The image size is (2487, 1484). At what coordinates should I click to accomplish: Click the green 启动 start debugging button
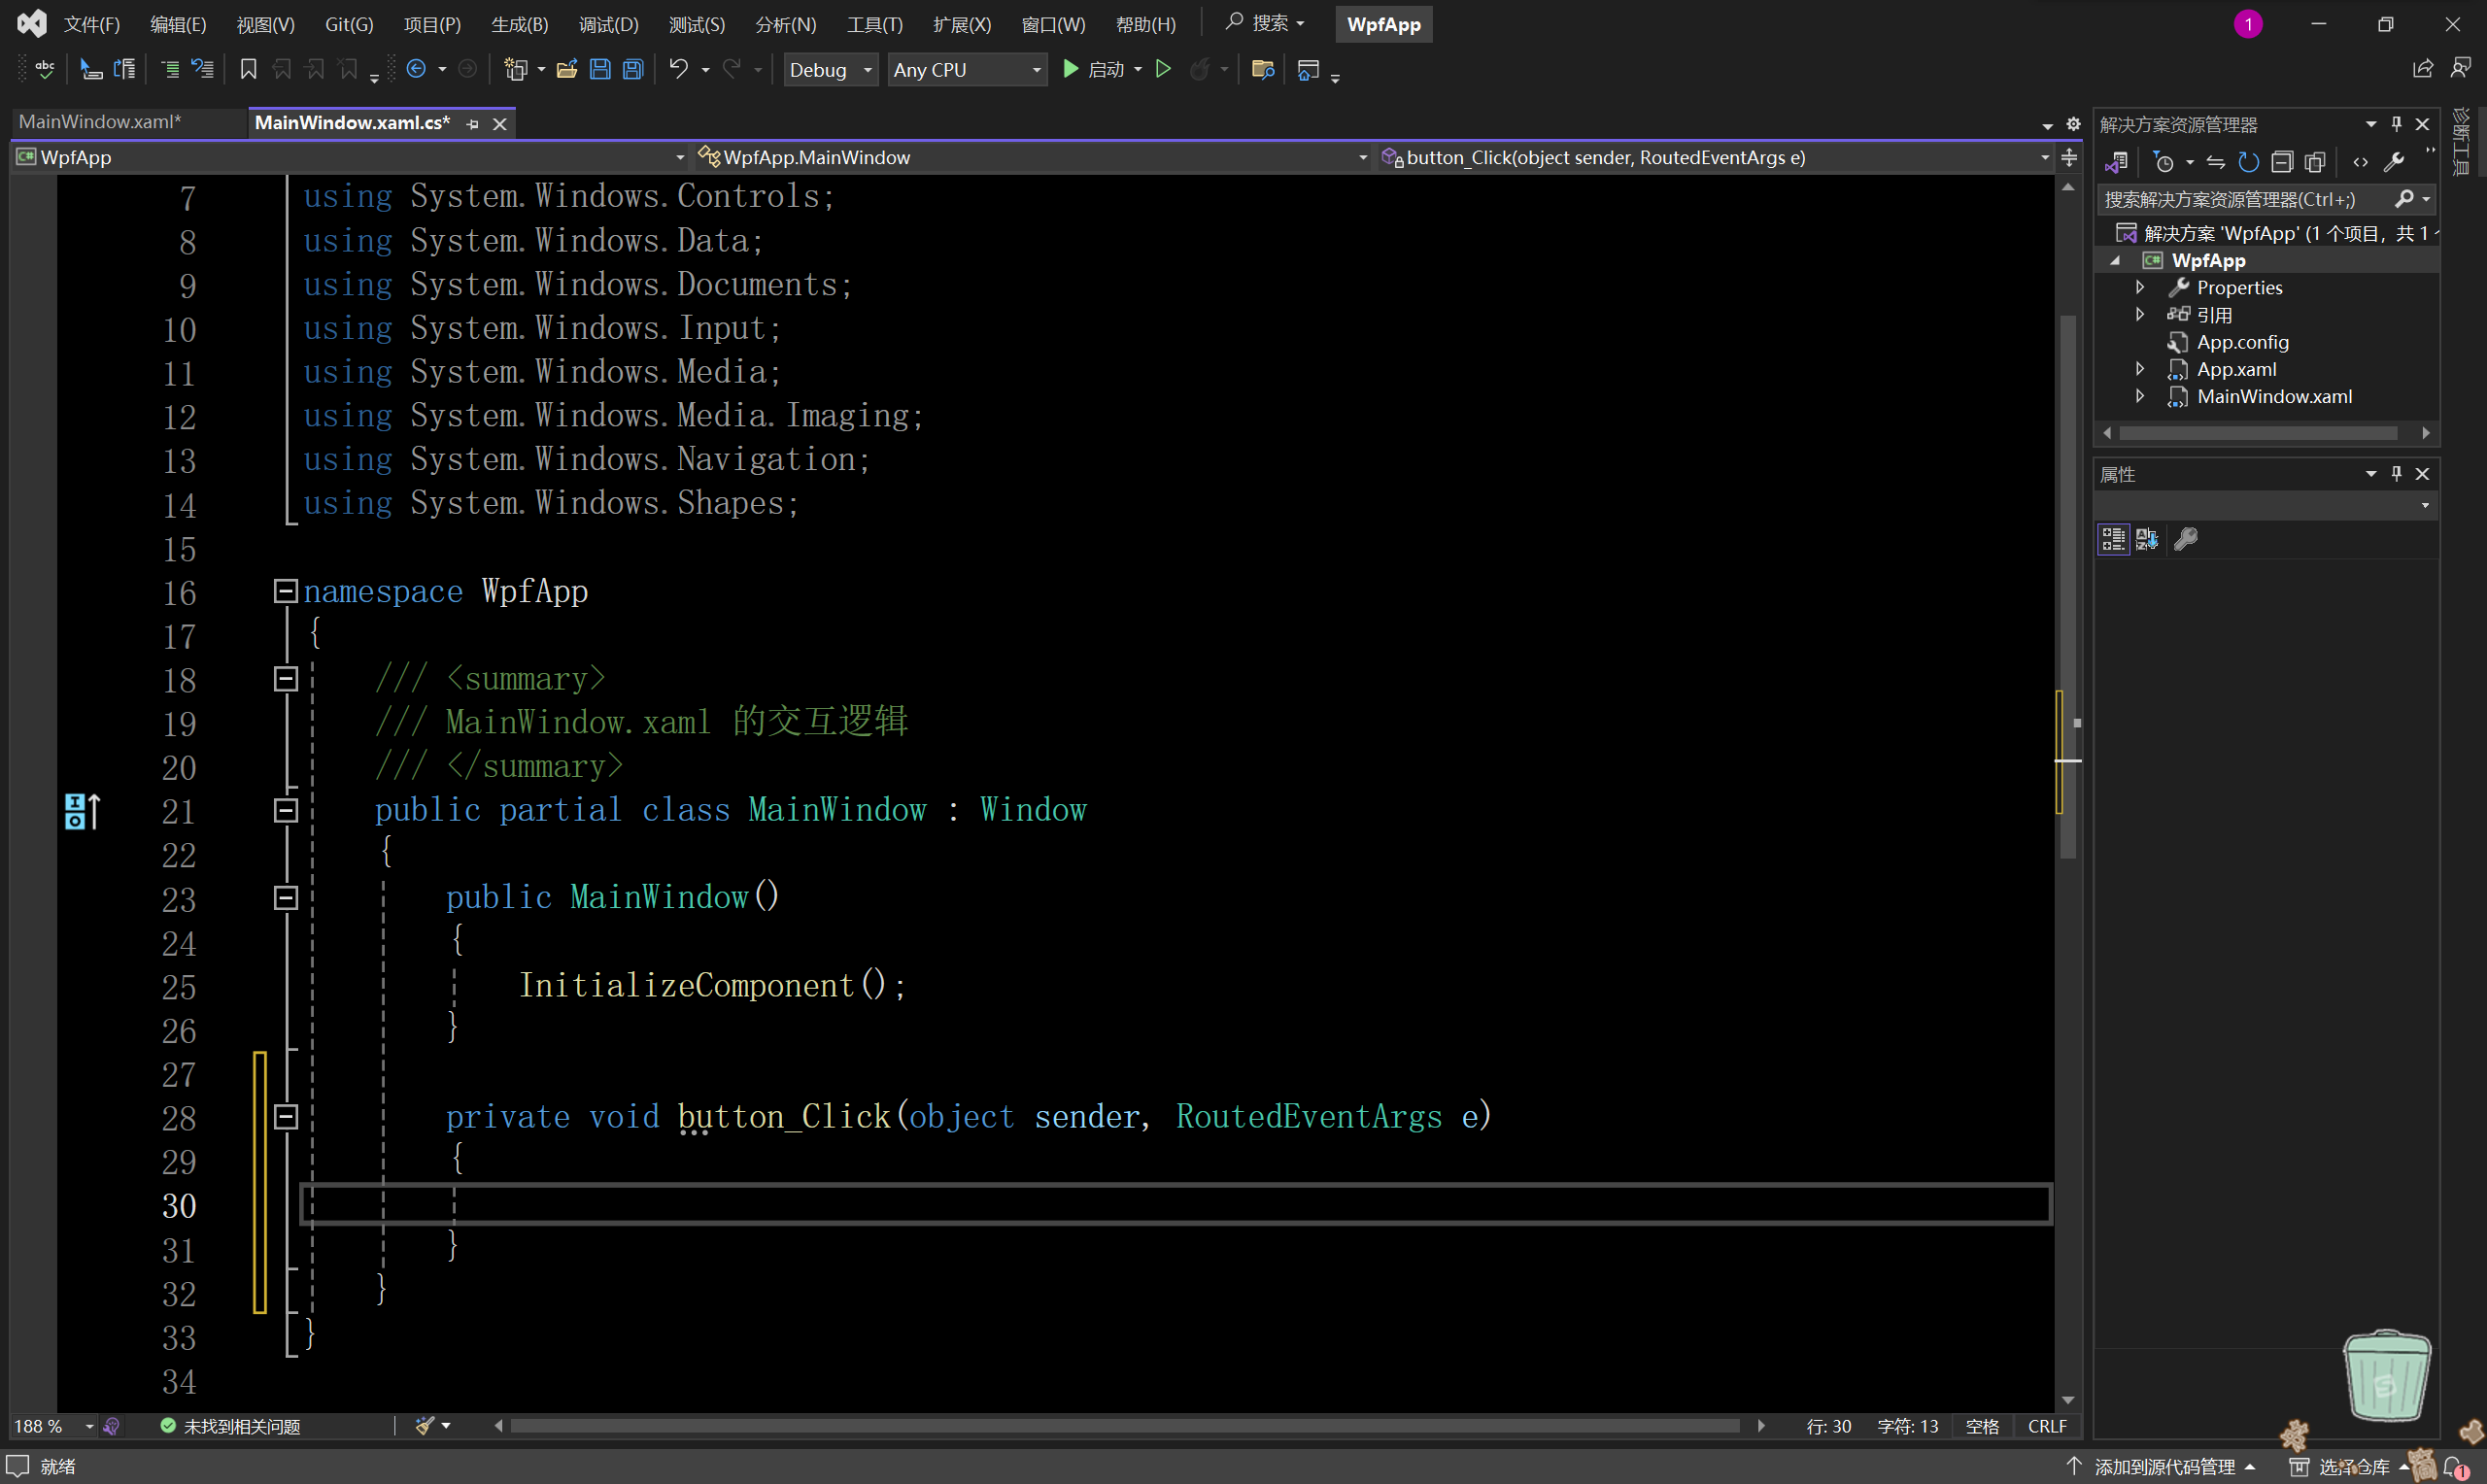pyautogui.click(x=1093, y=69)
